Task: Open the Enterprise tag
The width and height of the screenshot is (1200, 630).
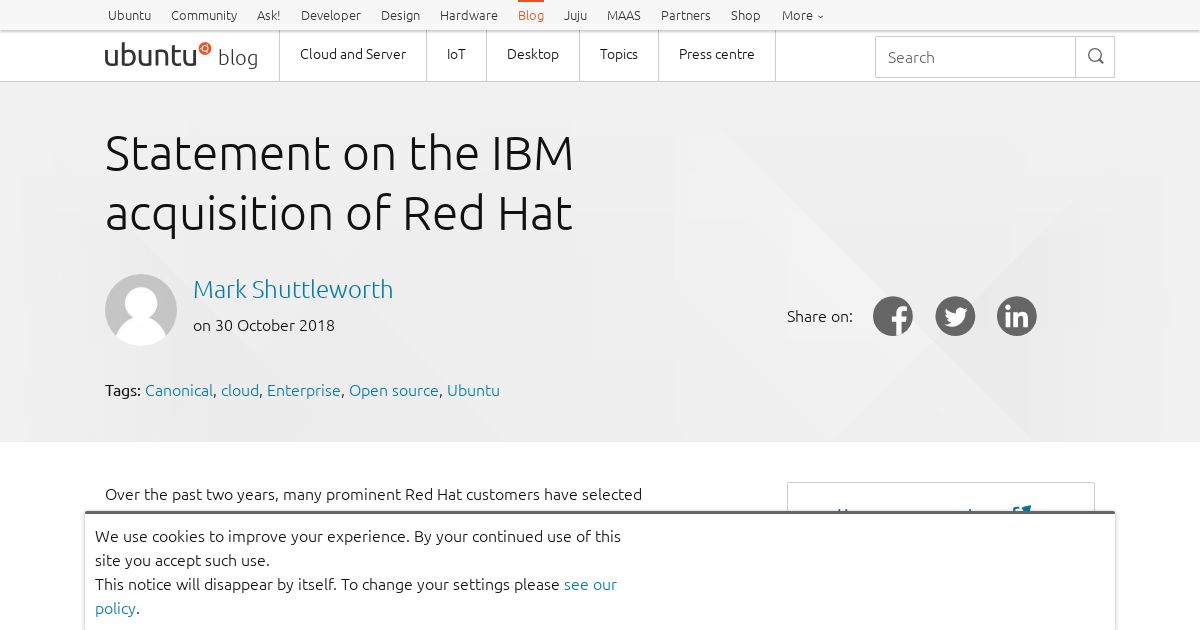Action: tap(304, 390)
